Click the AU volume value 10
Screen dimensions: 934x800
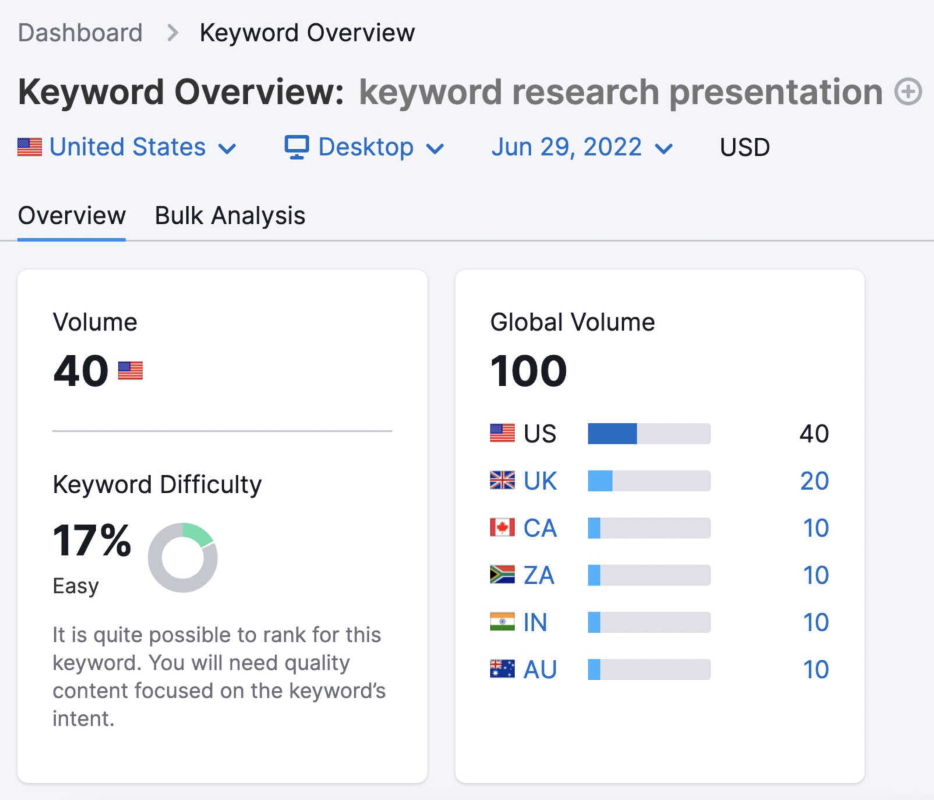coord(815,670)
